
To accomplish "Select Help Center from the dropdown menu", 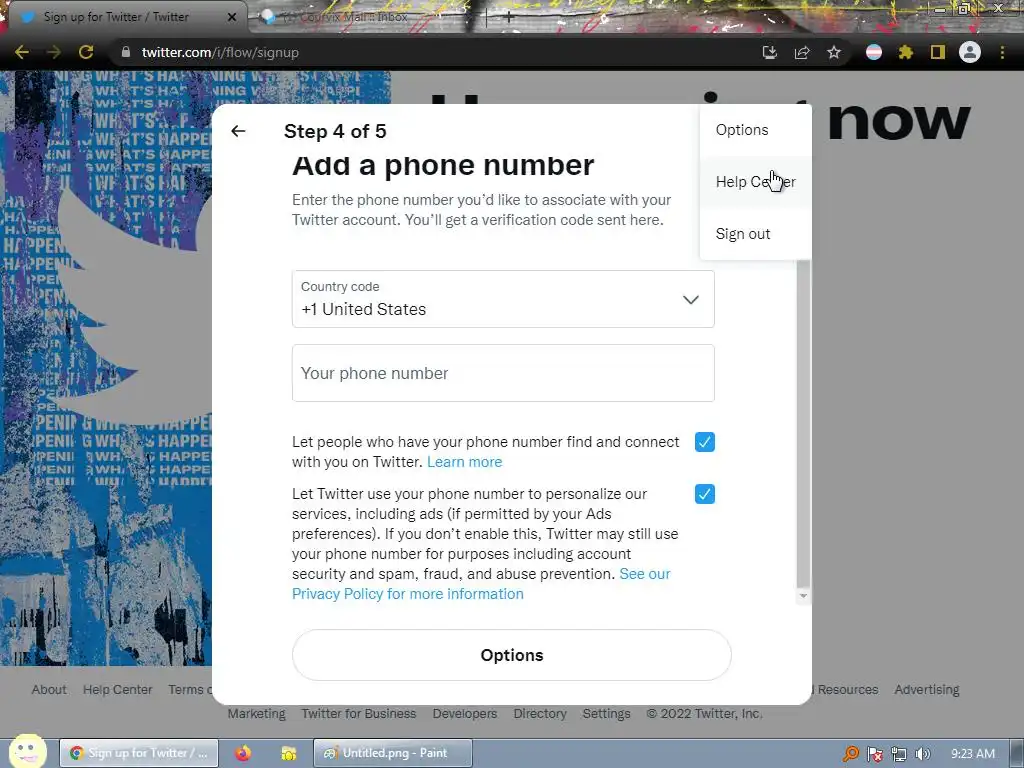I will click(756, 182).
